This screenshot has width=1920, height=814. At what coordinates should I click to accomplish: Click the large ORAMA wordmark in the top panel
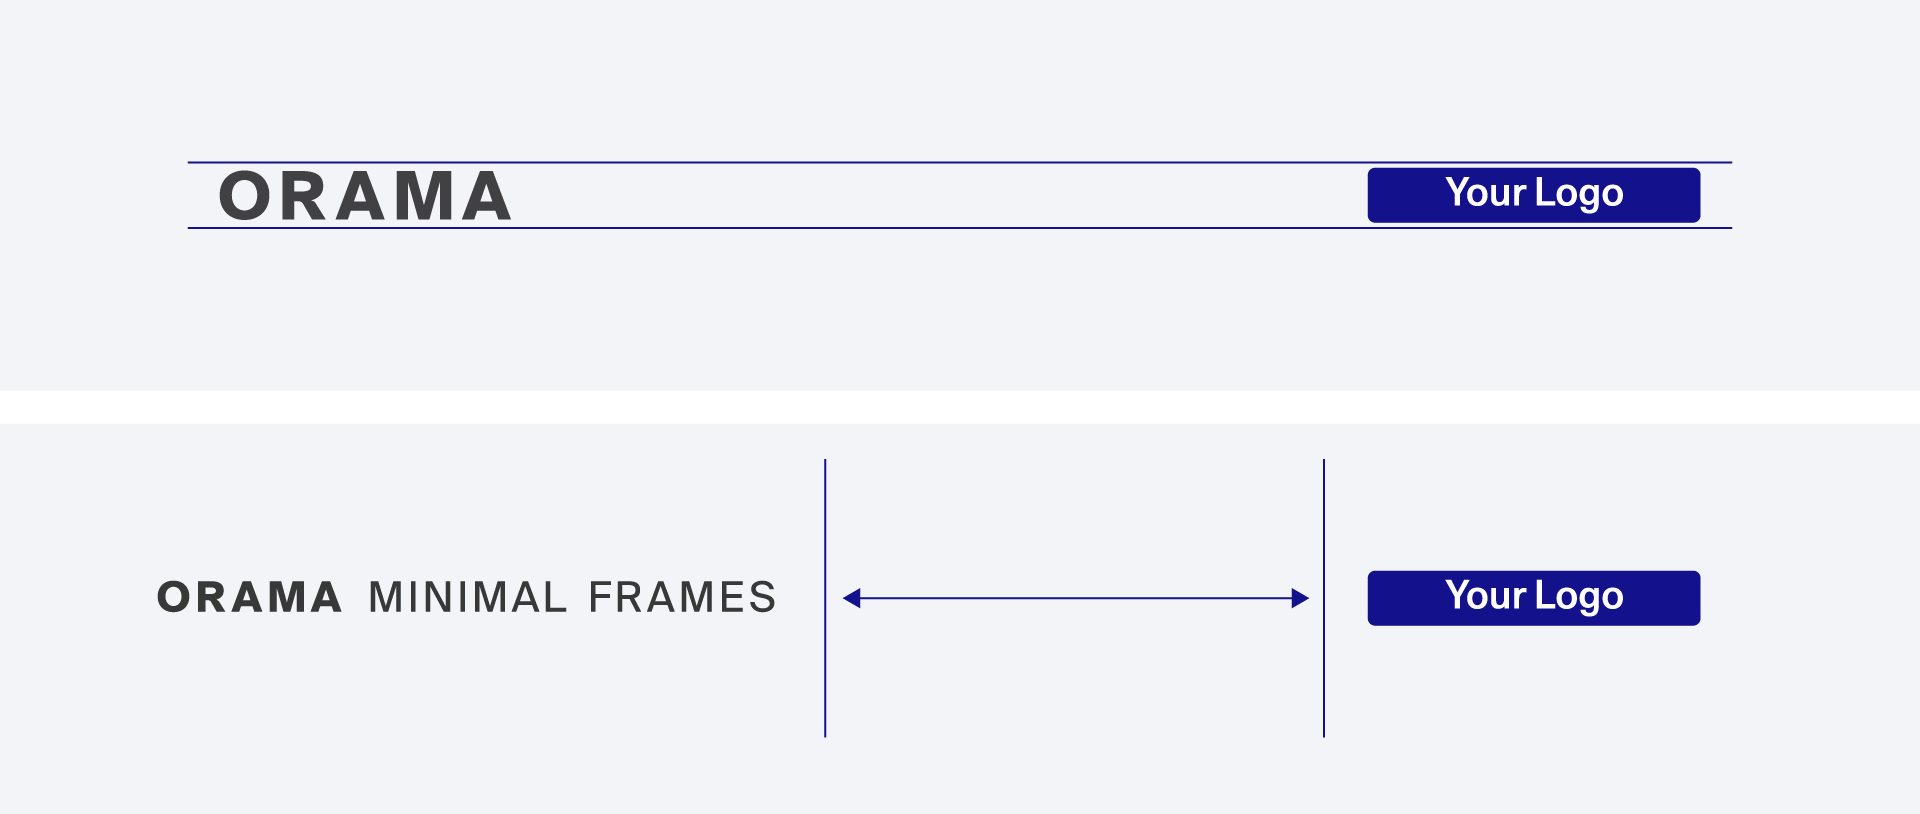(x=365, y=196)
